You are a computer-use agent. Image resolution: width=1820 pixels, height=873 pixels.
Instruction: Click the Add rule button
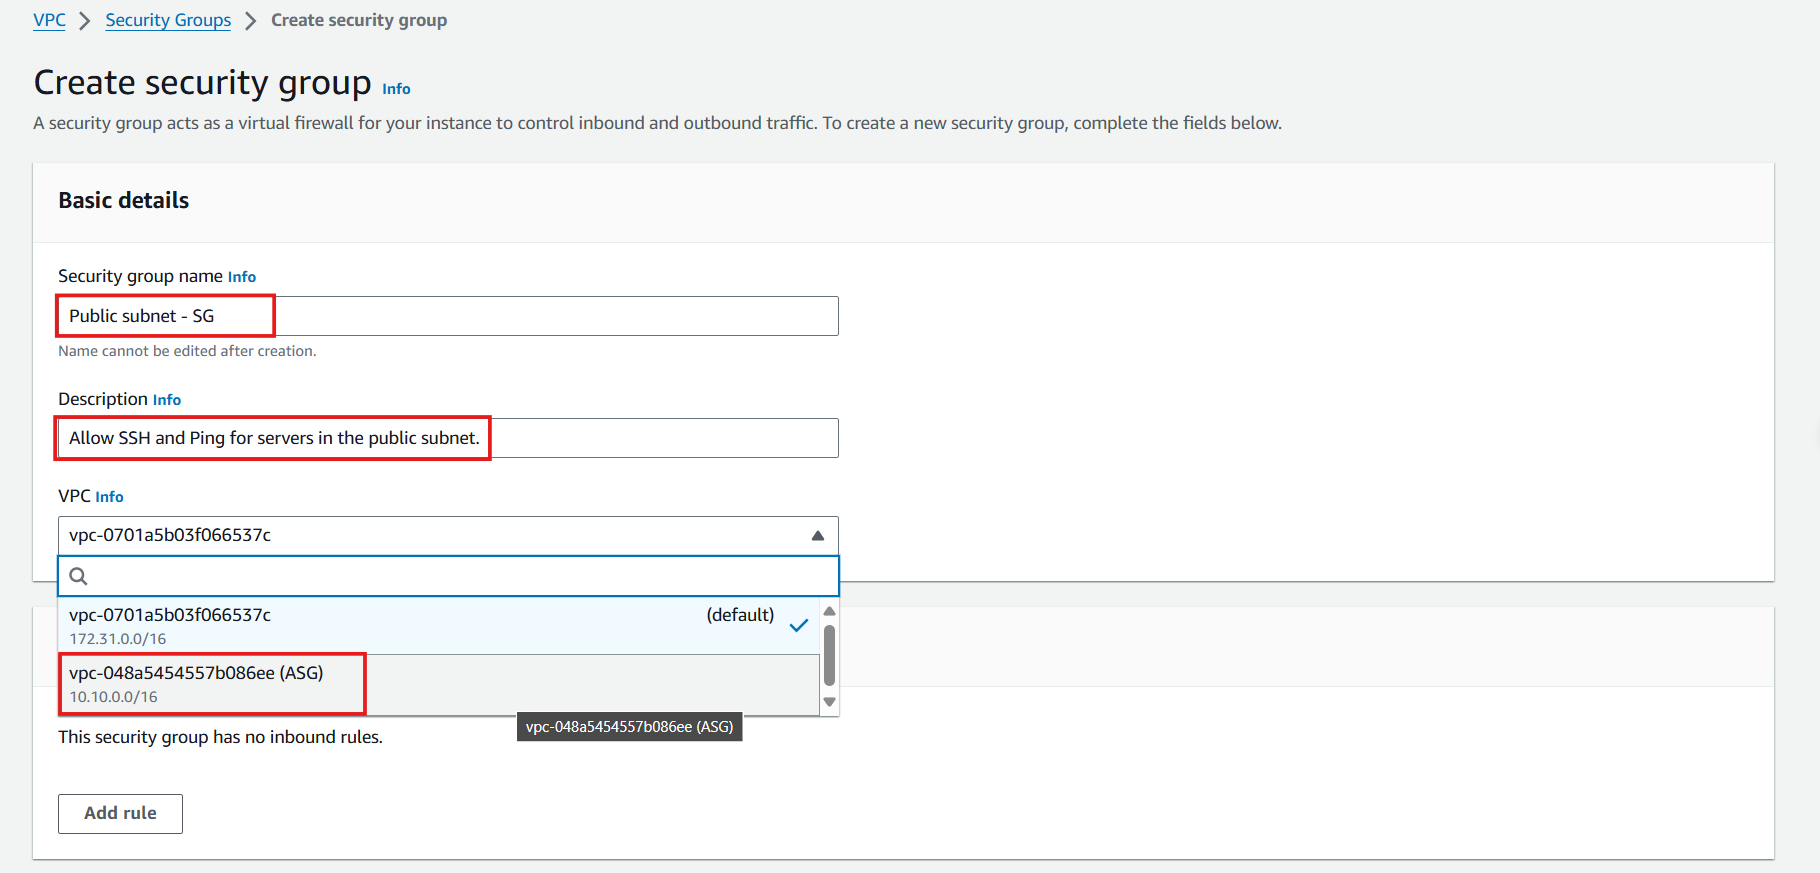[x=120, y=814]
